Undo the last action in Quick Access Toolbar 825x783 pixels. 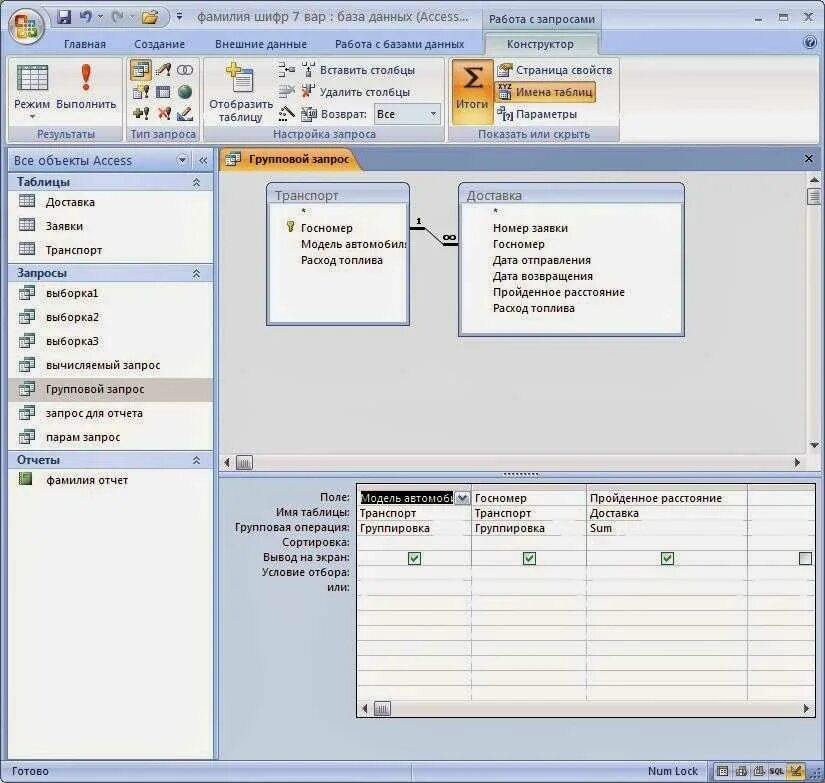[x=86, y=17]
